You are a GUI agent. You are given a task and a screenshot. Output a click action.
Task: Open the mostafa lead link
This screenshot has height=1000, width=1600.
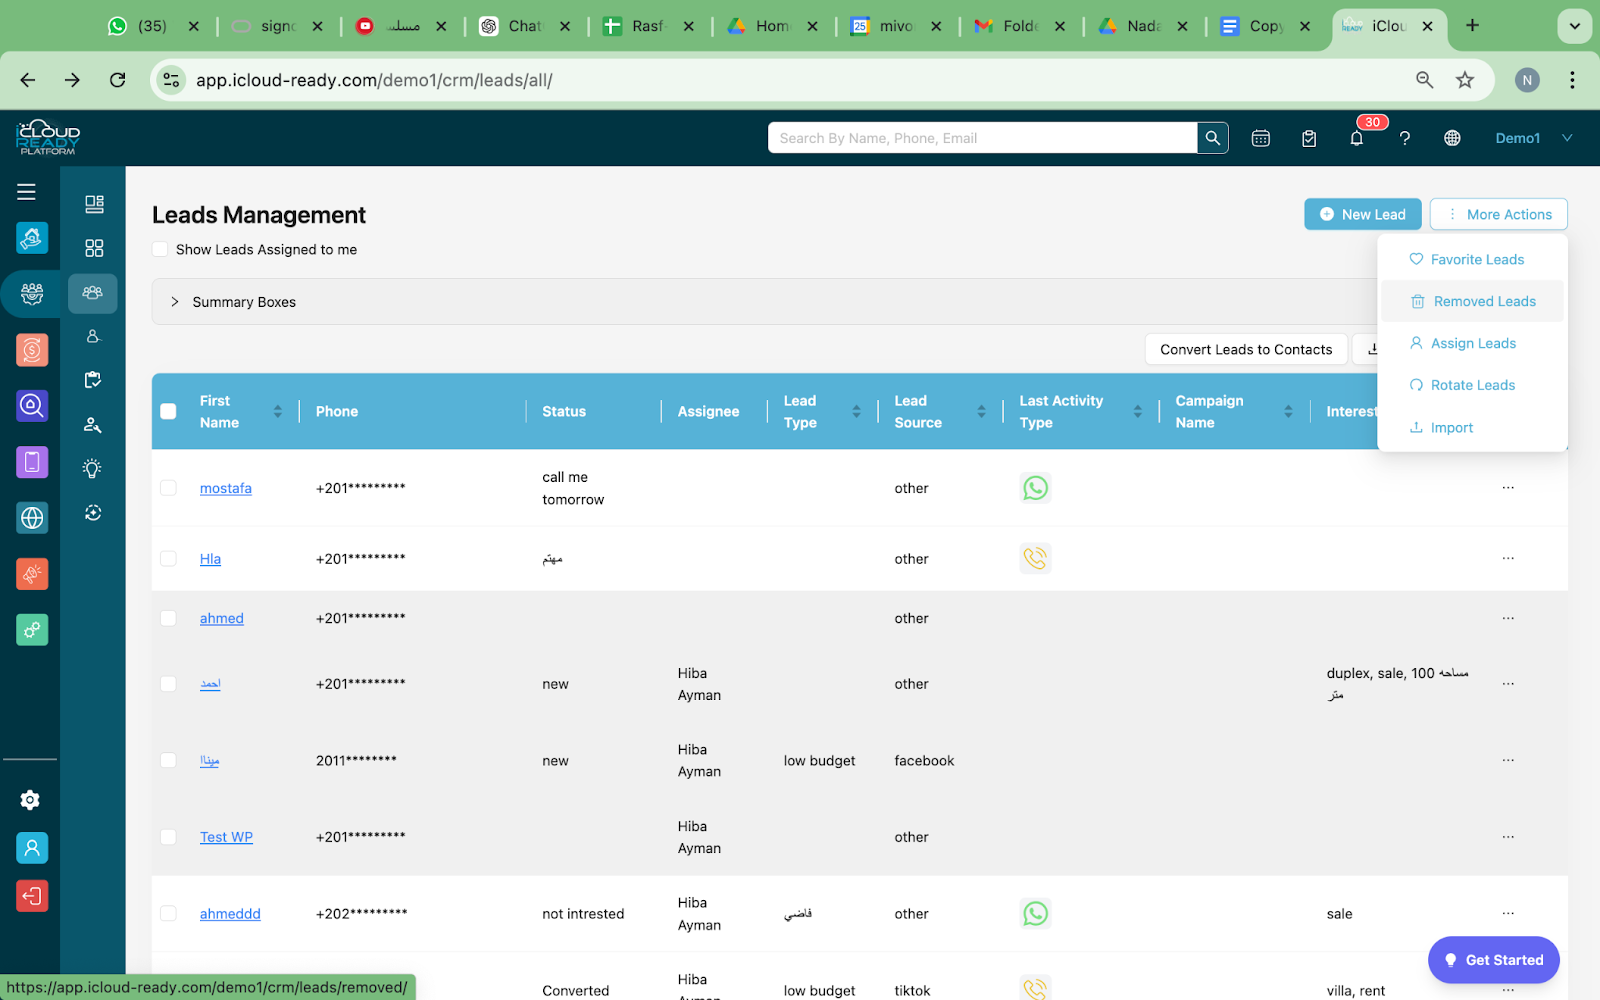(226, 489)
